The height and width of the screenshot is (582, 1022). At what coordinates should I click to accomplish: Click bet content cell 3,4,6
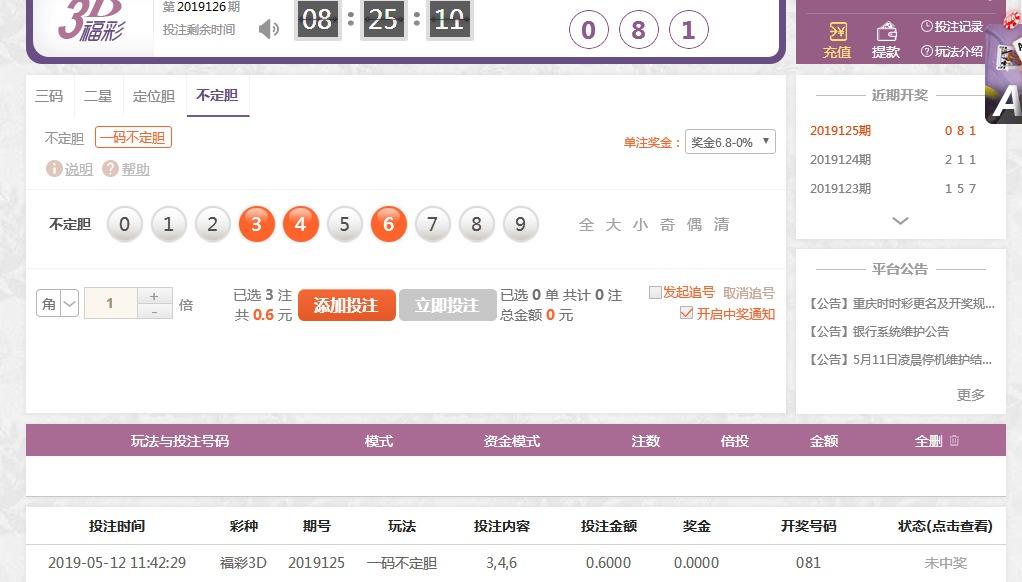[501, 562]
